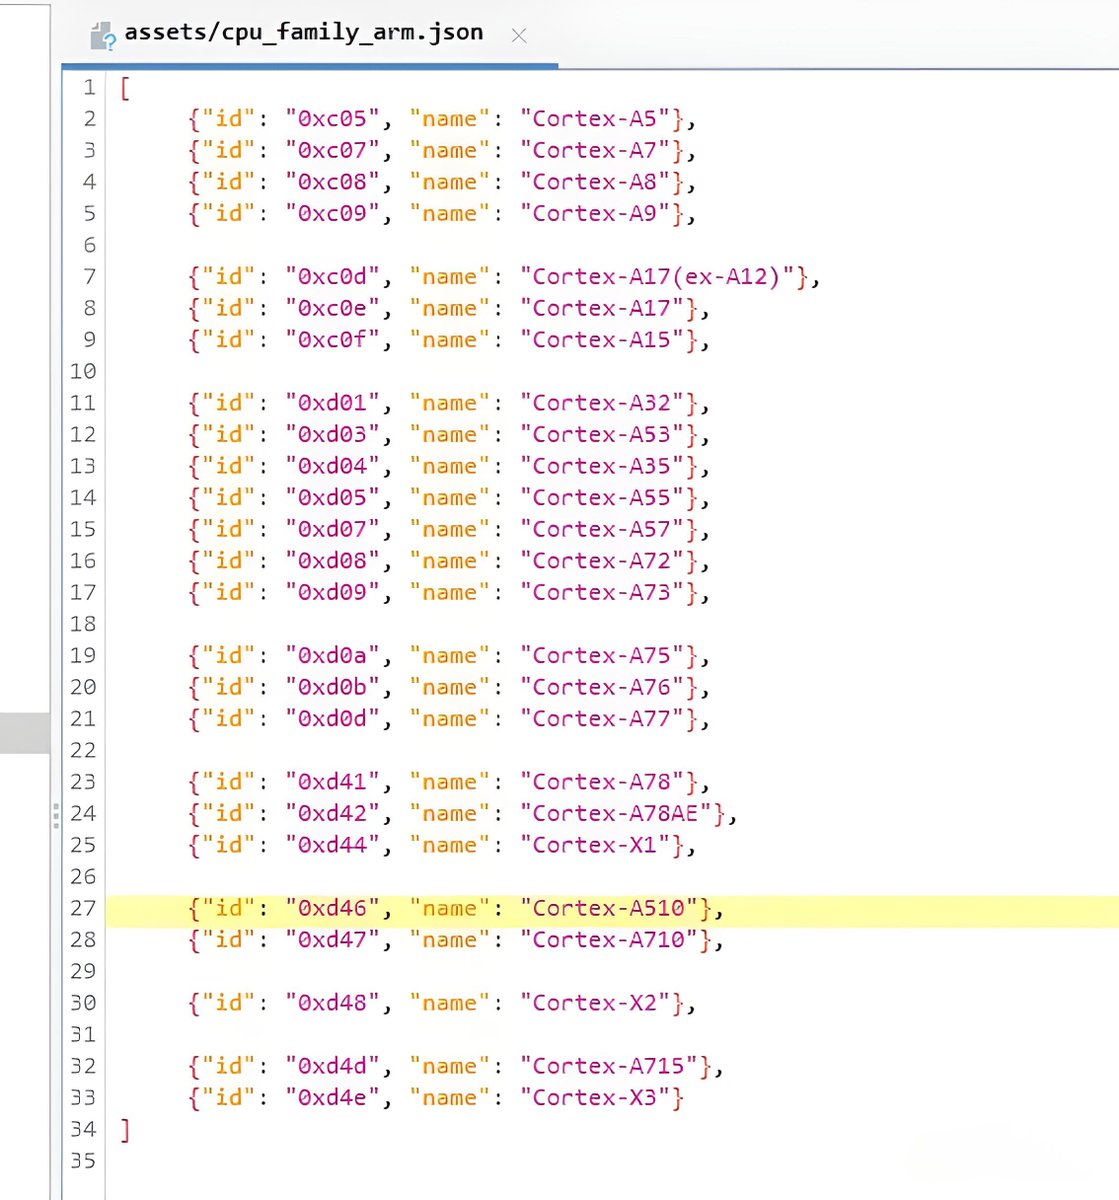Click the "0xd08" id value
This screenshot has height=1200, width=1119.
333,561
